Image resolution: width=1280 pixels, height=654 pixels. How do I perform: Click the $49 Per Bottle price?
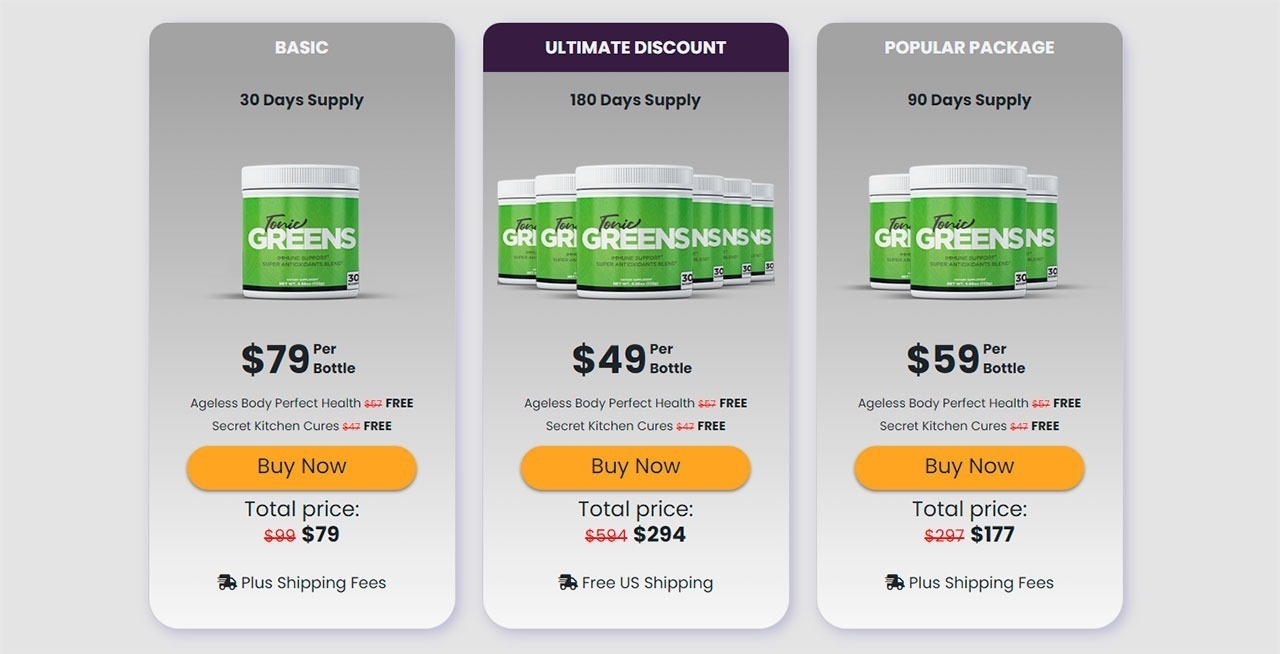[631, 359]
